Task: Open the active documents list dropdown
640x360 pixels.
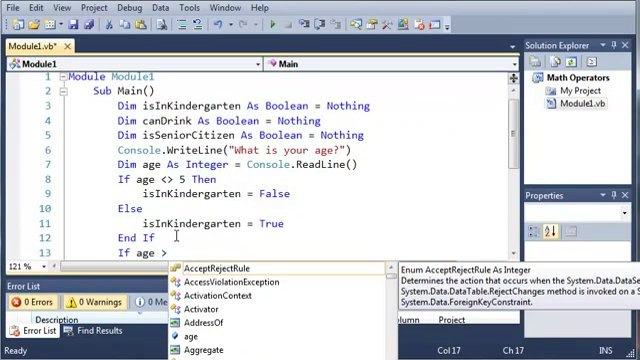Action: tap(512, 47)
